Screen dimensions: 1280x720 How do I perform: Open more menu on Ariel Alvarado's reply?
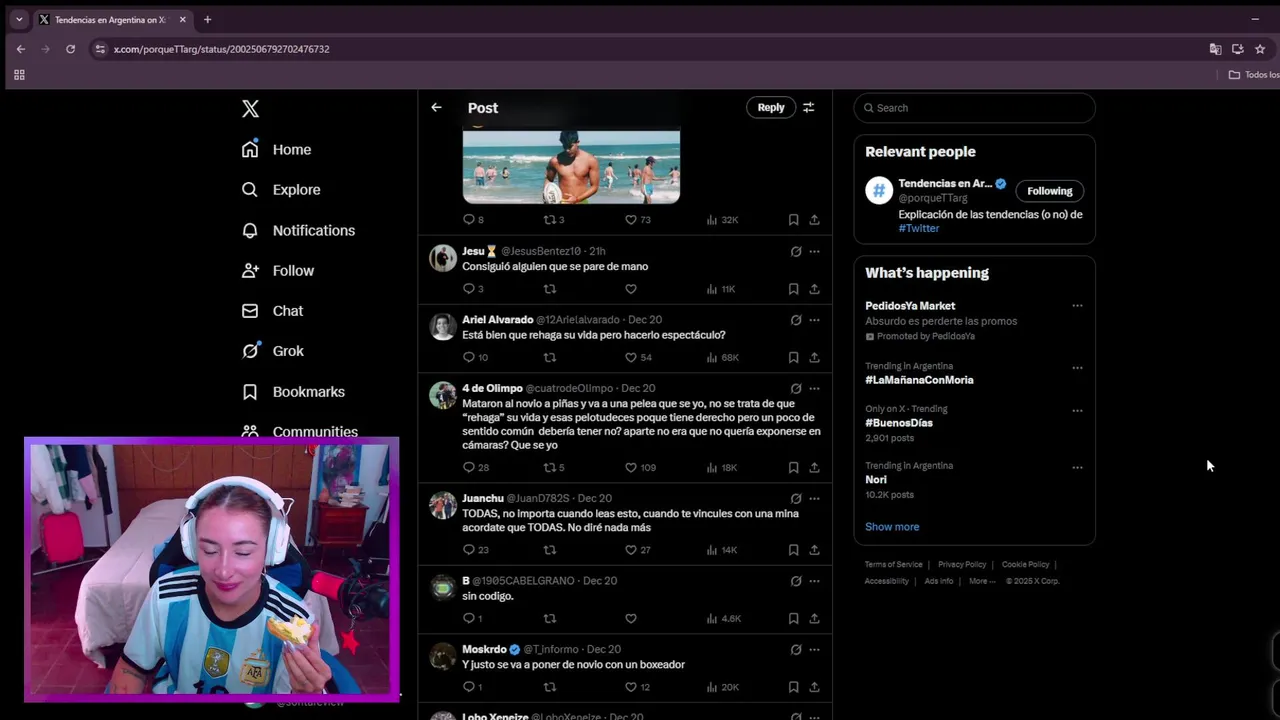pyautogui.click(x=814, y=320)
